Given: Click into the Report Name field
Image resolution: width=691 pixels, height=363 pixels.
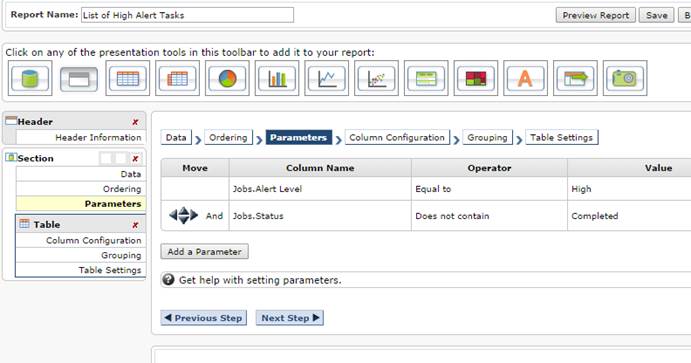Looking at the screenshot, I should (x=187, y=15).
